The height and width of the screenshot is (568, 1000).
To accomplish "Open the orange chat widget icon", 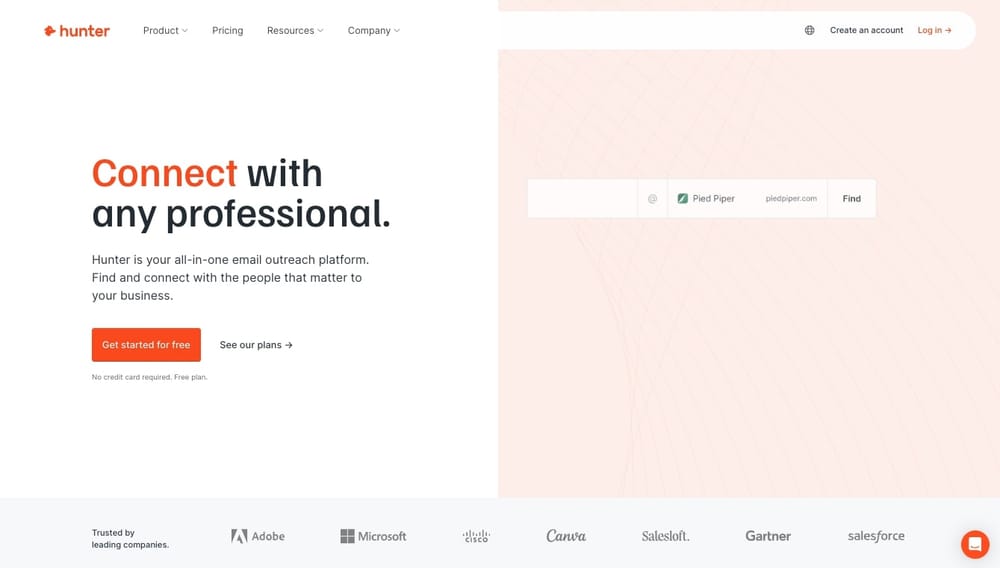I will click(x=974, y=544).
